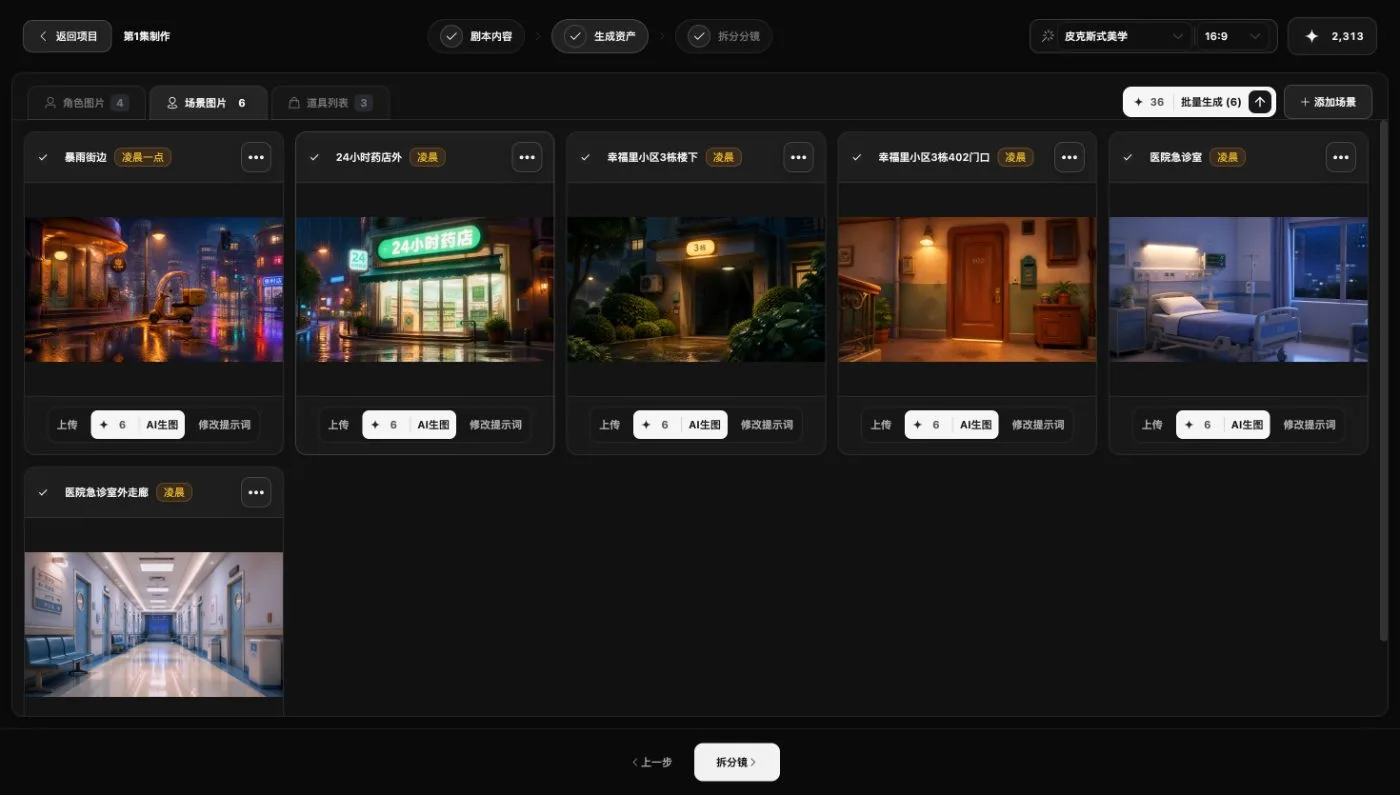Click the sparkle credits icon showing 2,313
1400x795 pixels.
point(1311,36)
